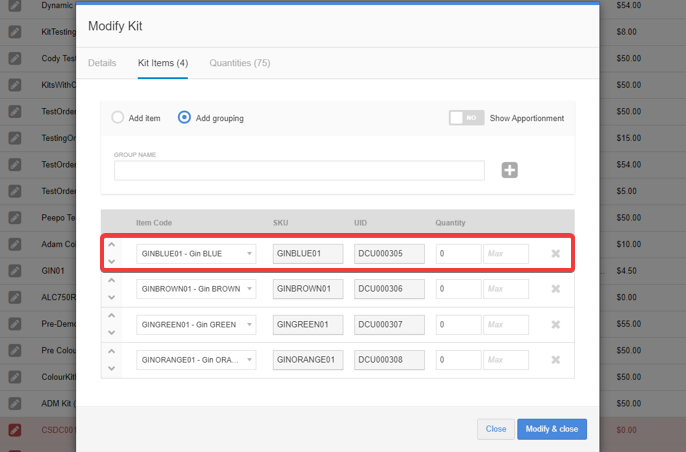Click the Max field for GINGREEN01

pyautogui.click(x=506, y=325)
